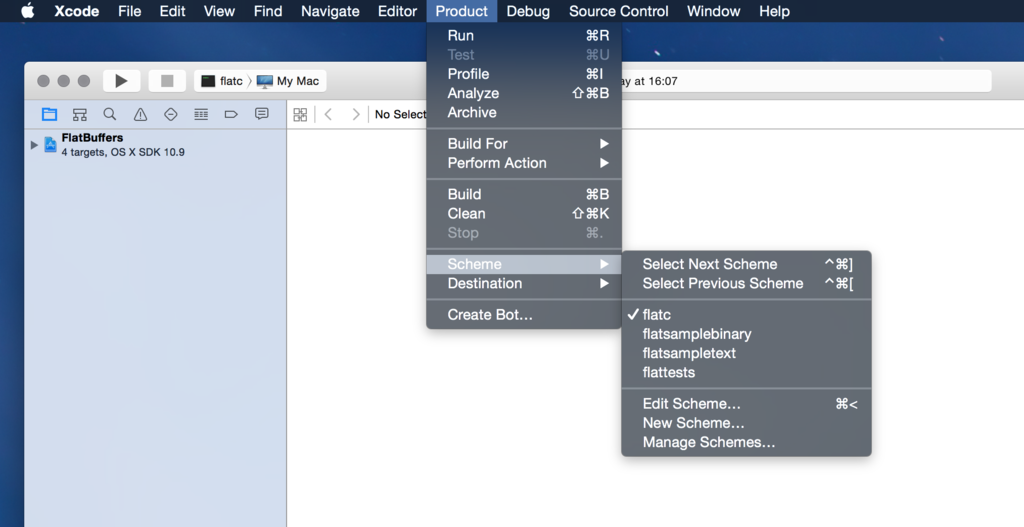Switch to flatsamplebinary scheme

tap(746, 334)
